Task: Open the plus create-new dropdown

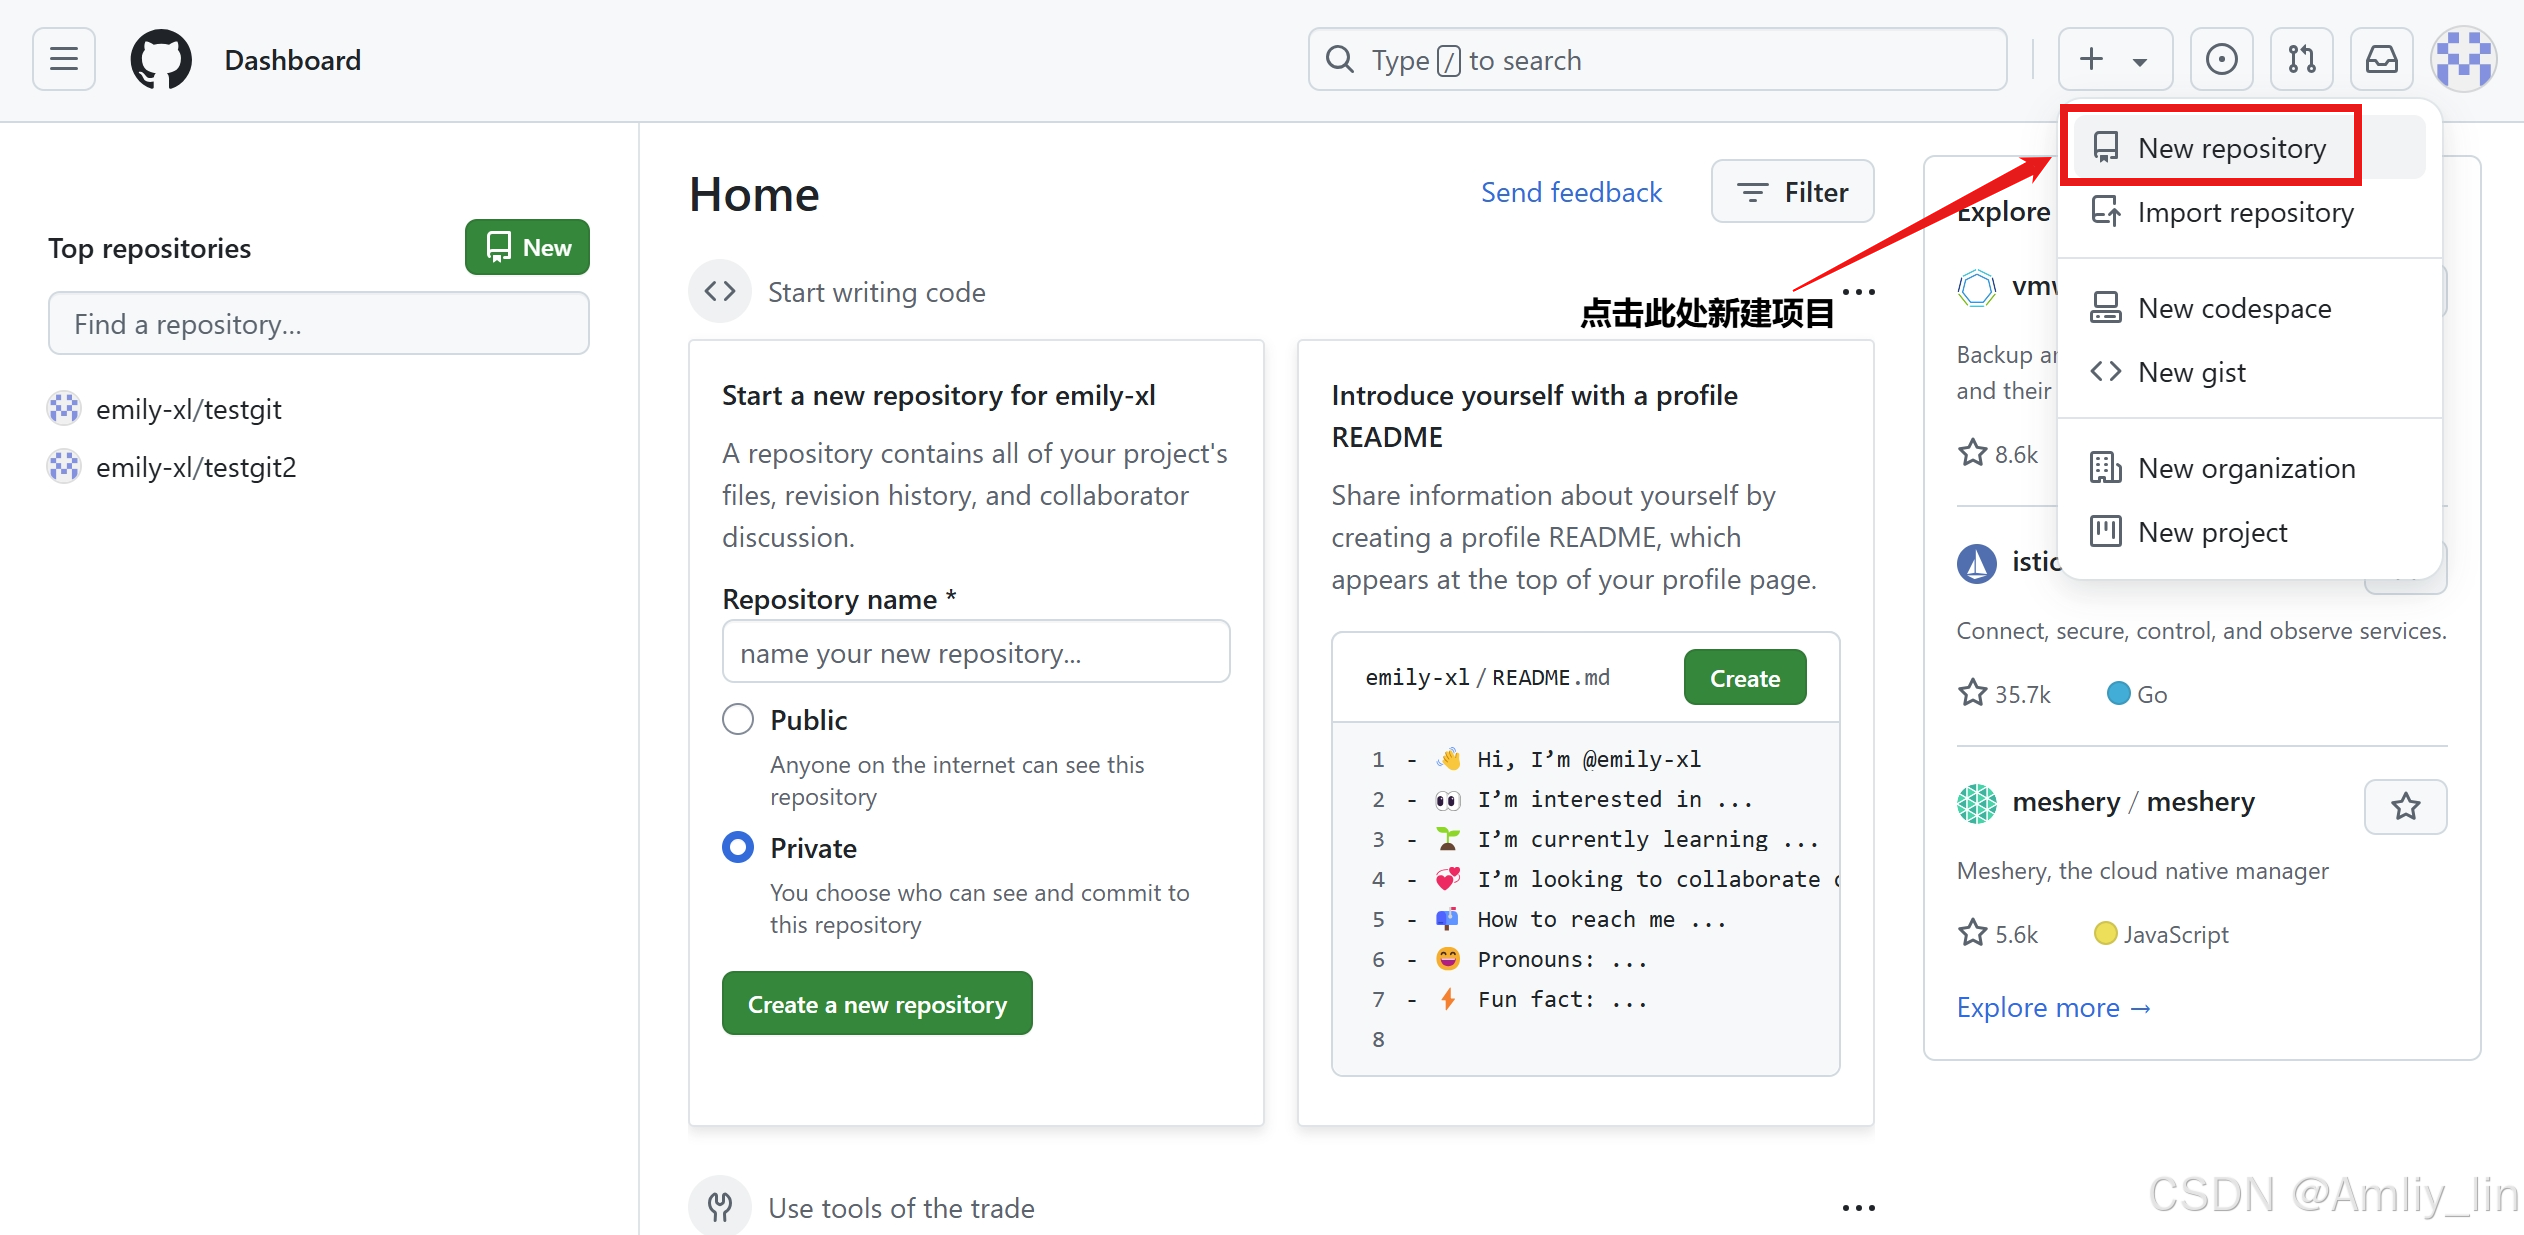Action: pyautogui.click(x=2114, y=60)
